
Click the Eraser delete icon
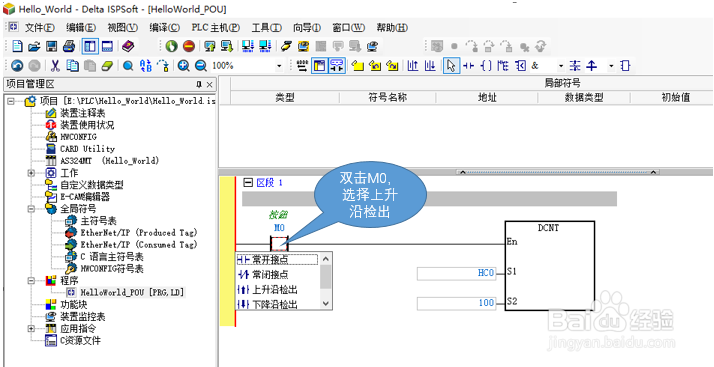click(107, 66)
